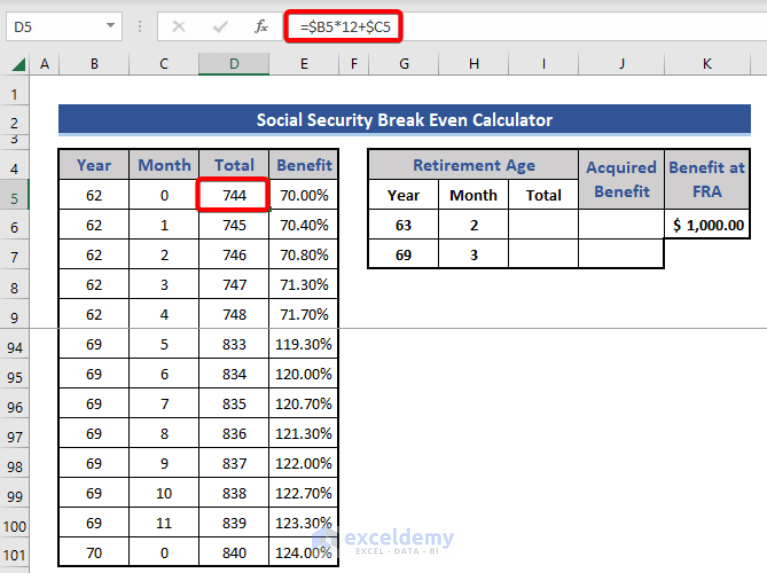Viewport: 767px width, 573px height.
Task: Select cell with 71.70% benefit
Action: coord(304,315)
